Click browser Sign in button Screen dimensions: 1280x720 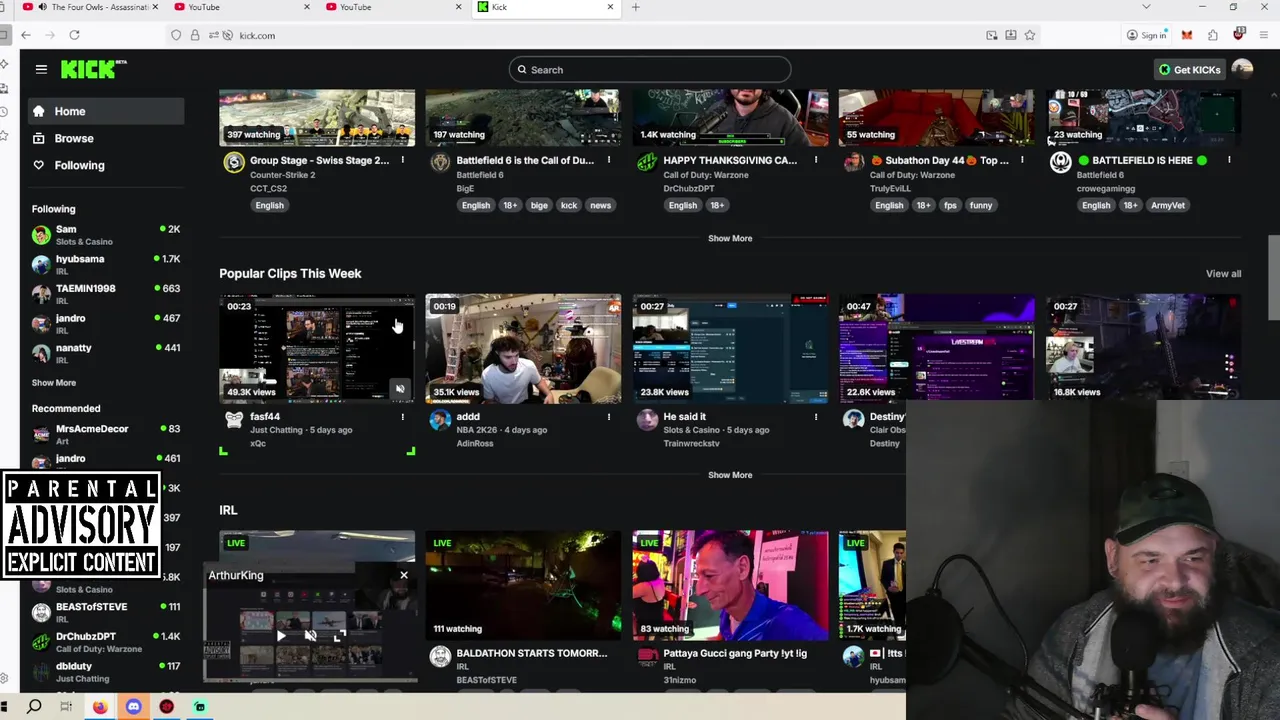[x=1147, y=35]
